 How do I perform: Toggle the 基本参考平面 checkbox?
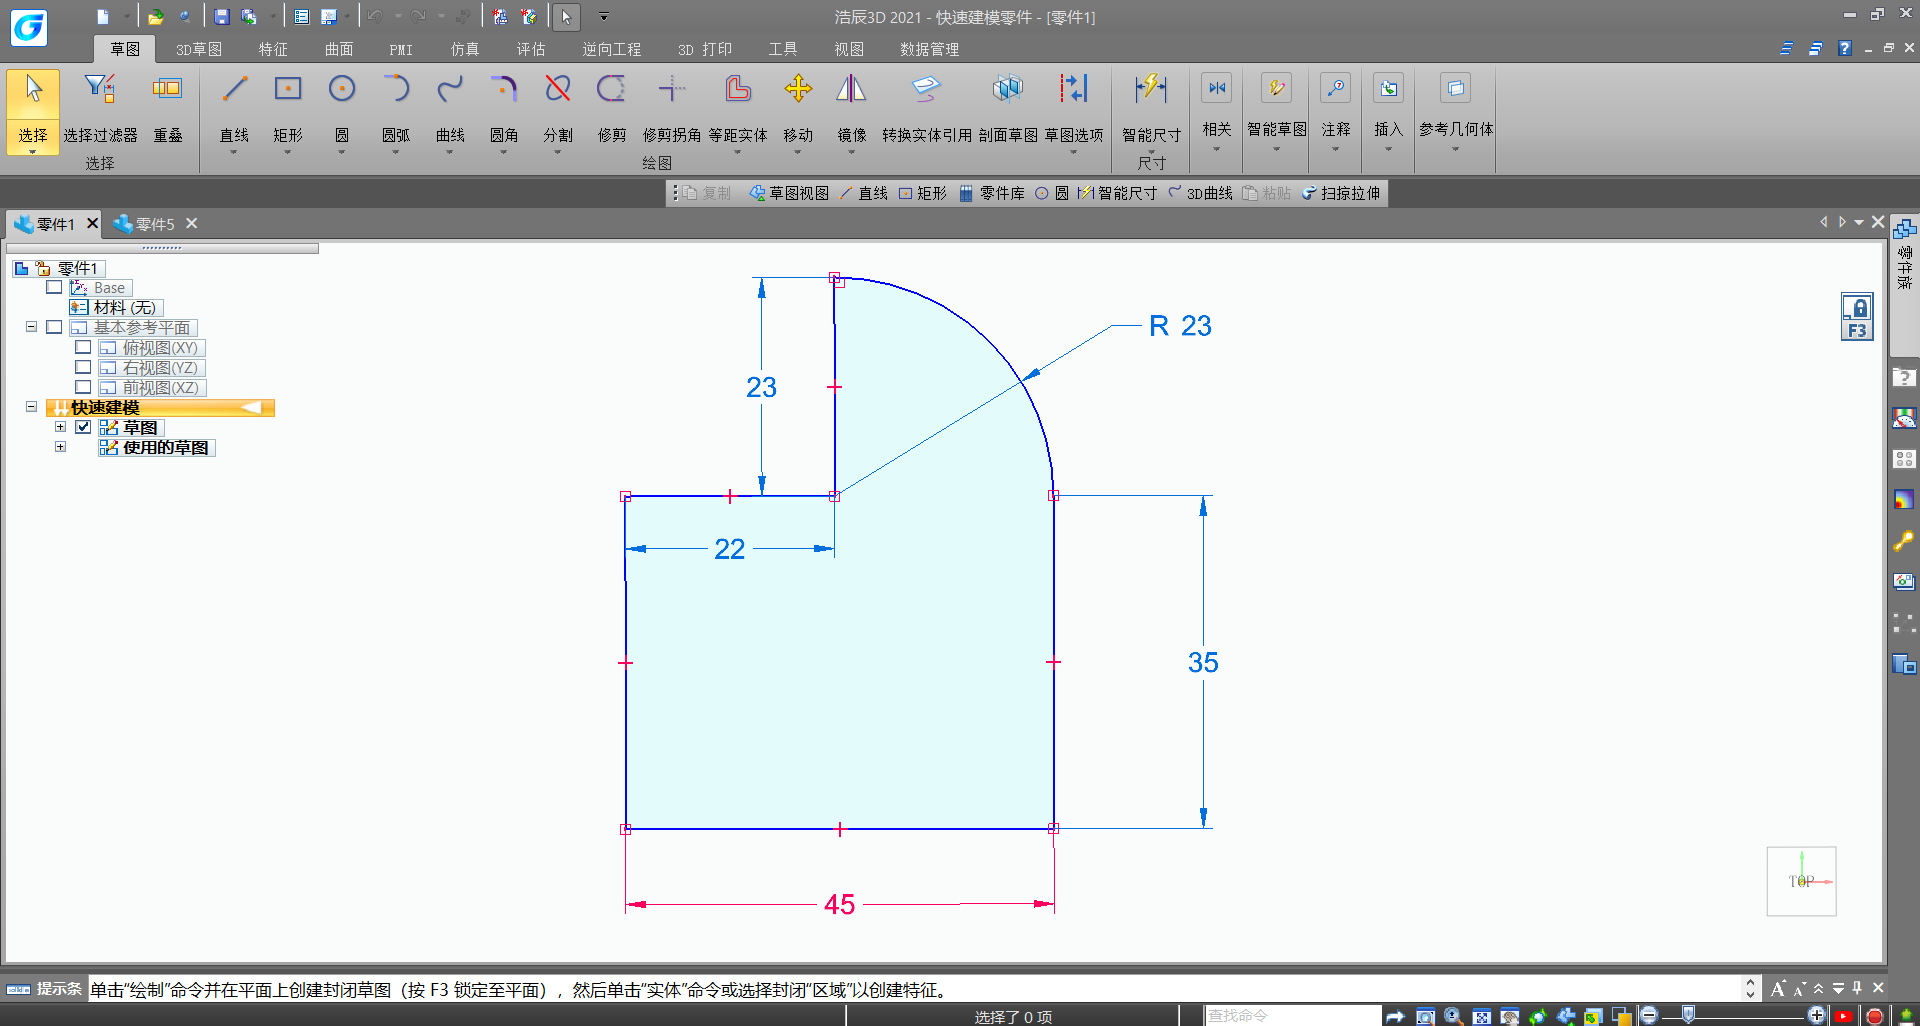coord(54,327)
